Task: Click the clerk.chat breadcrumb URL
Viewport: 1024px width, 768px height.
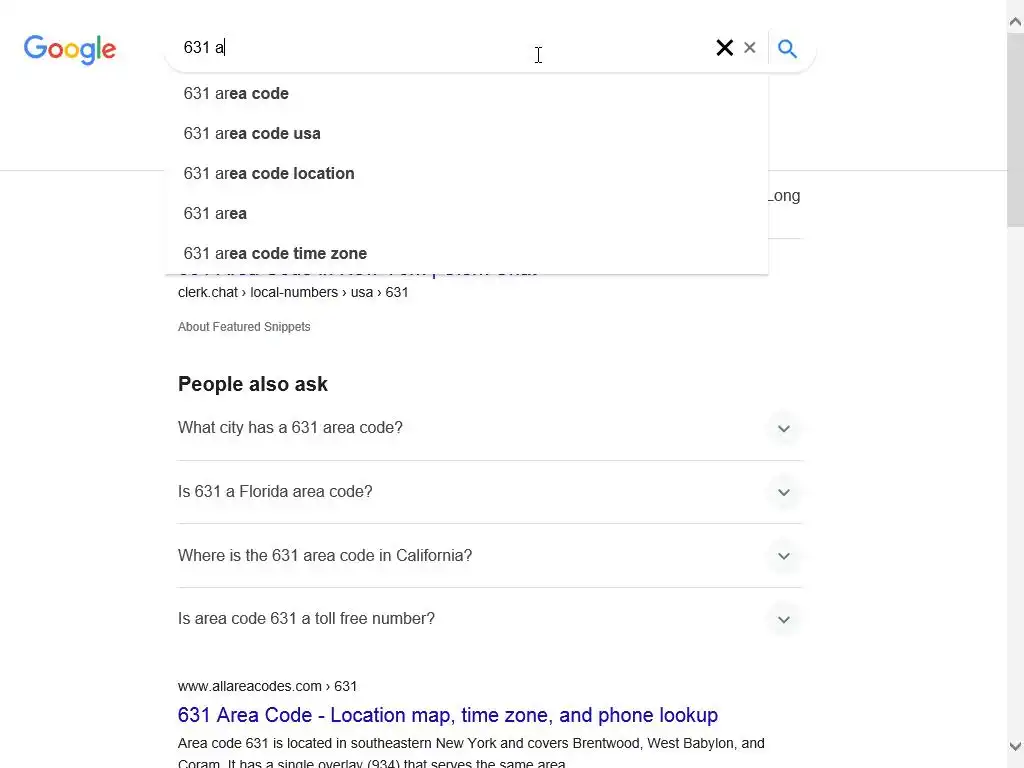Action: (293, 293)
